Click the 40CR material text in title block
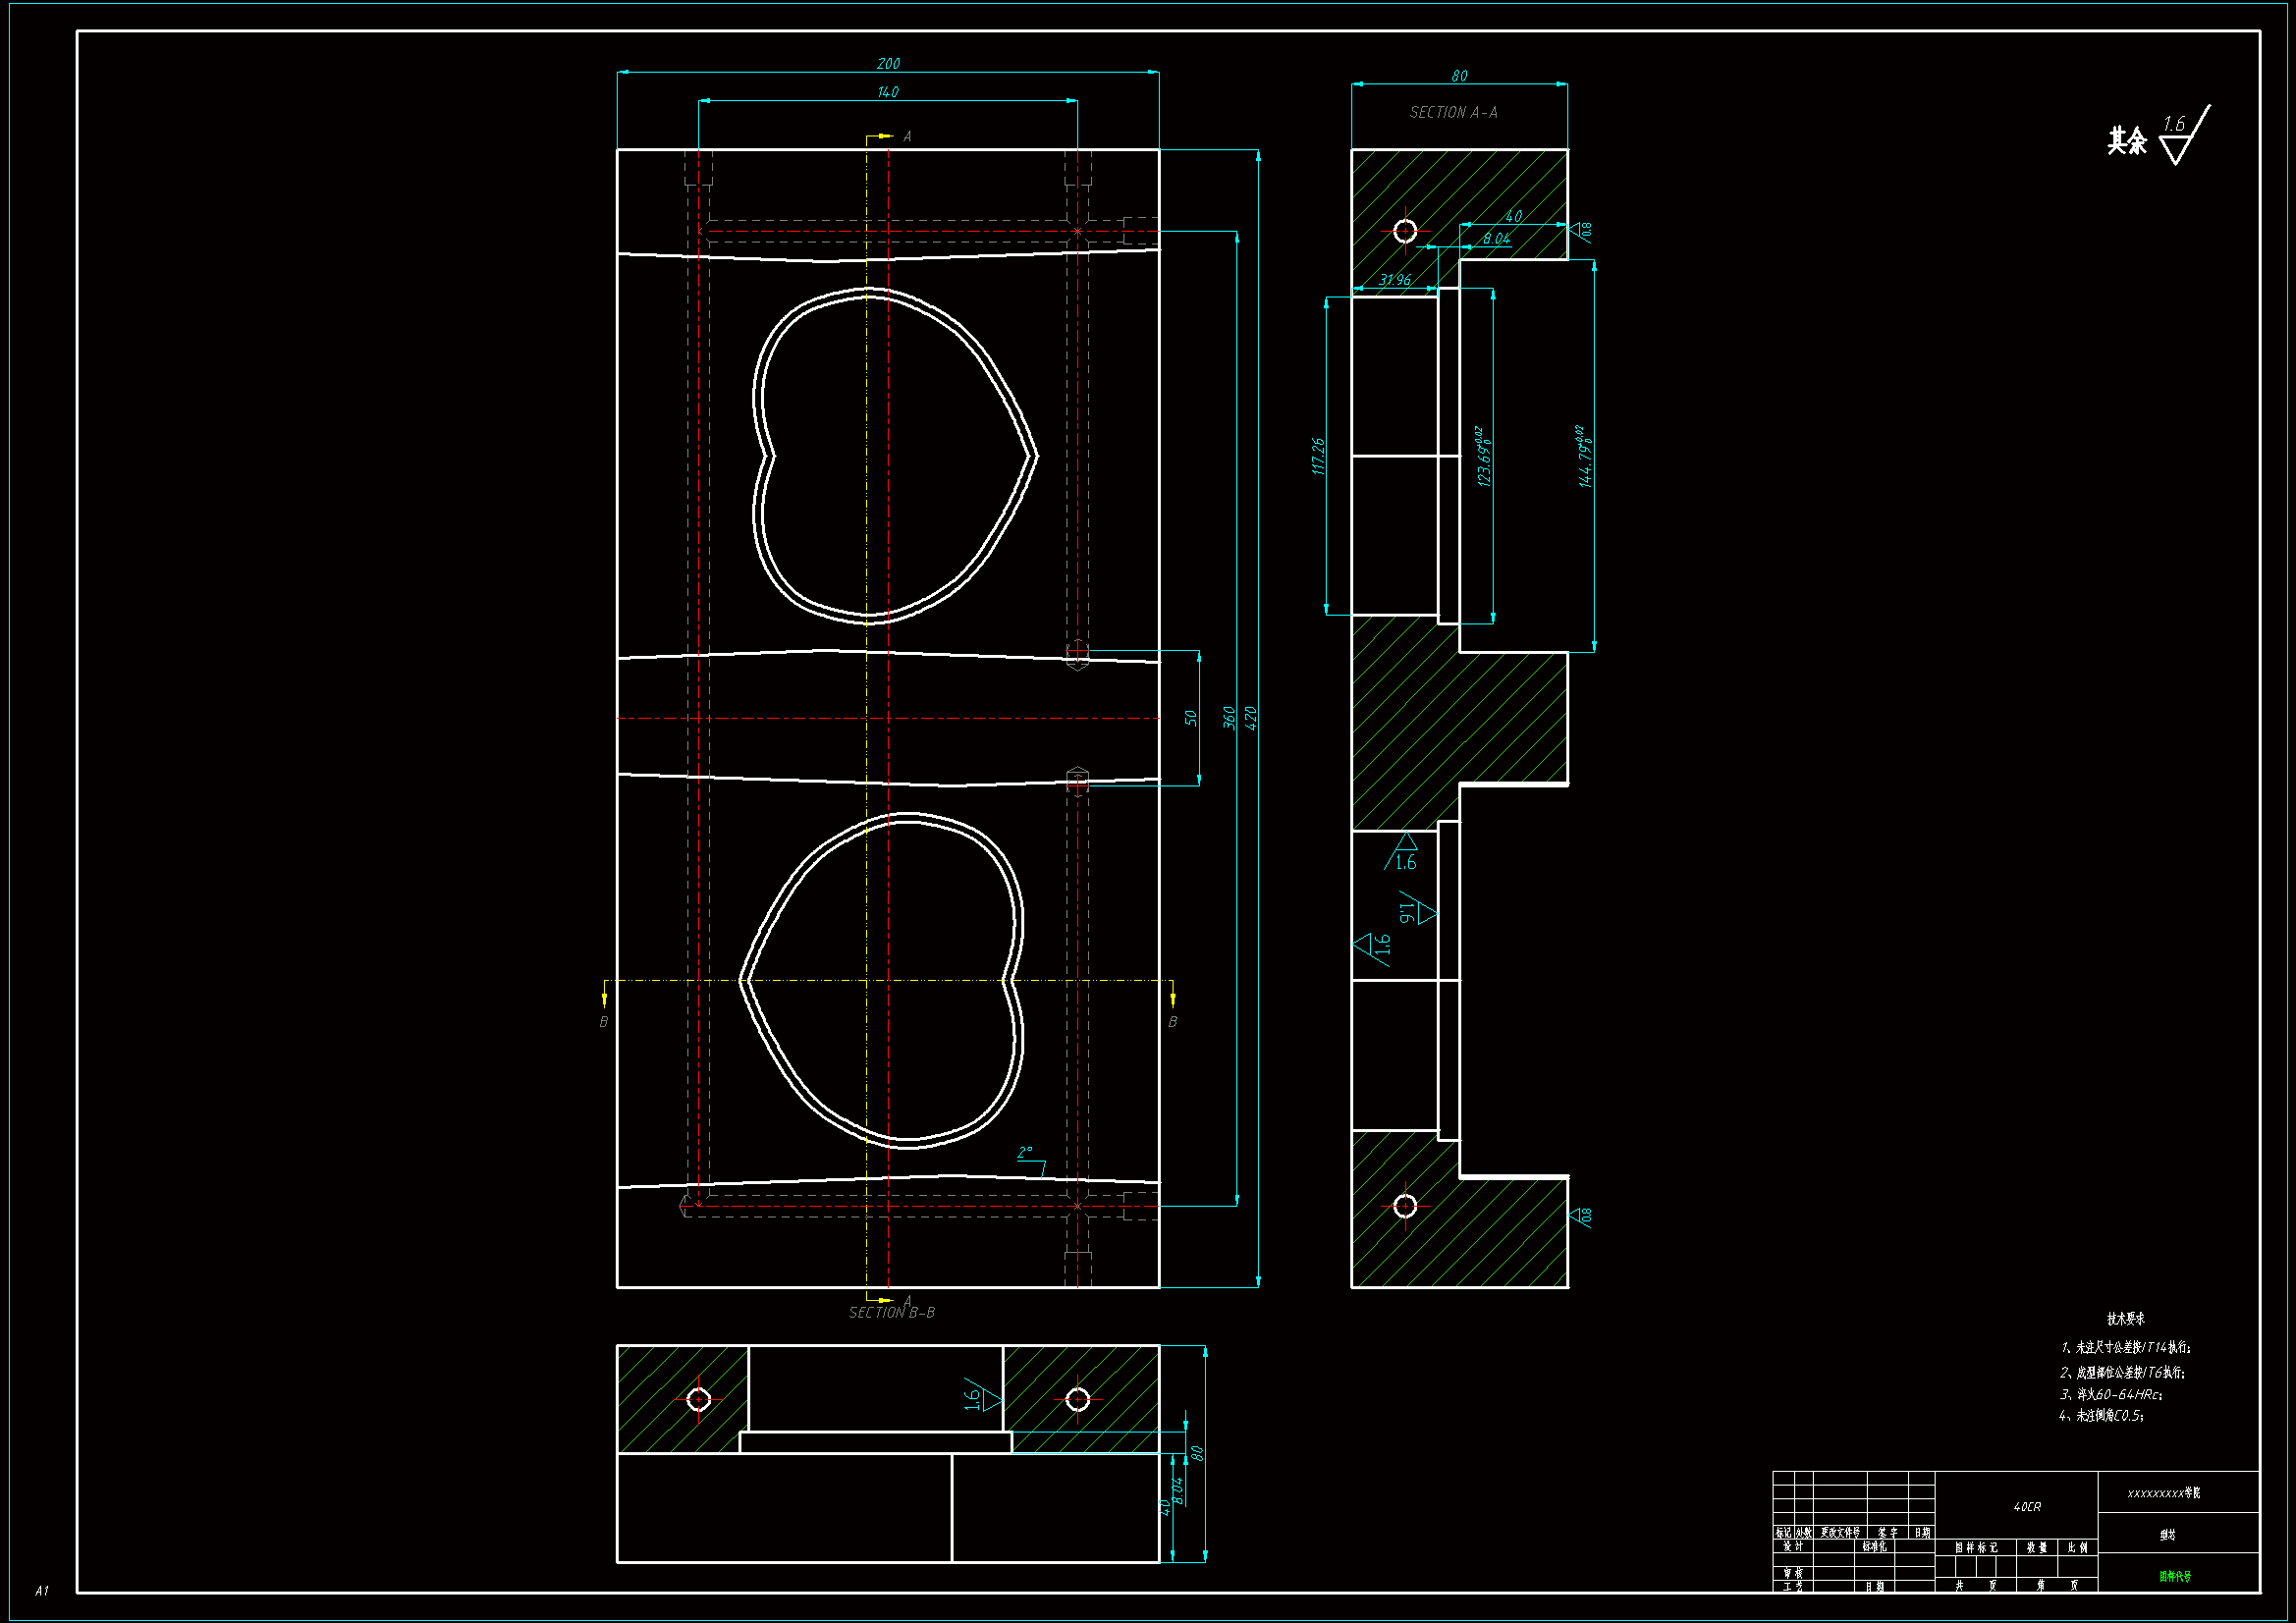Image resolution: width=2296 pixels, height=1623 pixels. (x=2026, y=1506)
